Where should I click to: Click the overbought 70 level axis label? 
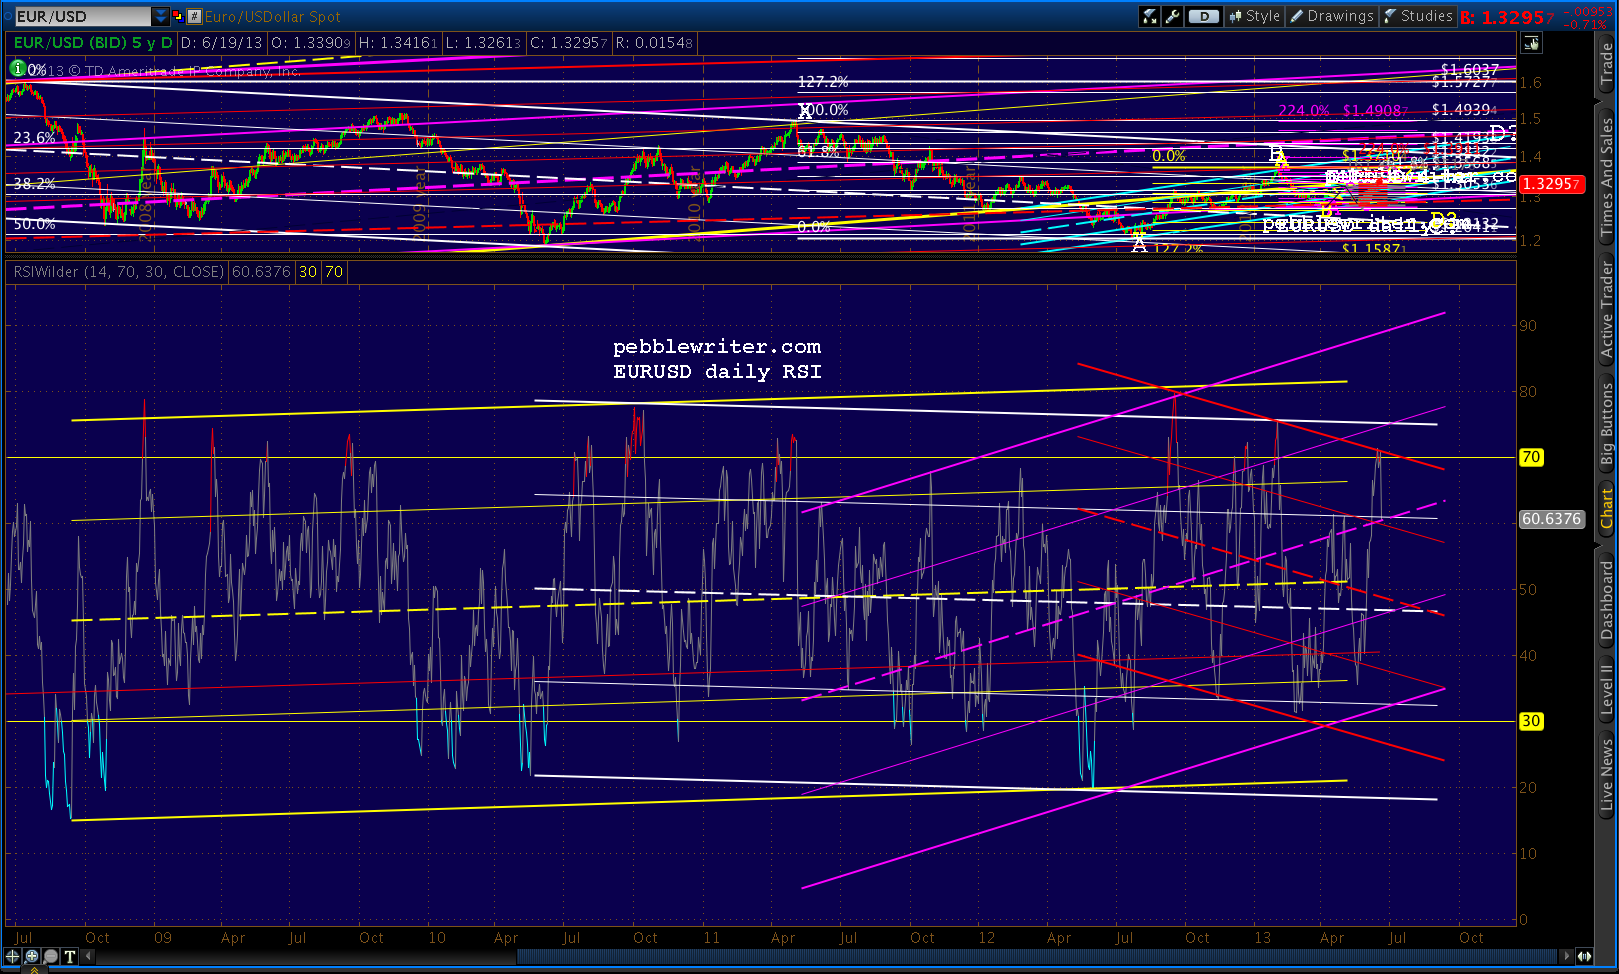point(1531,457)
